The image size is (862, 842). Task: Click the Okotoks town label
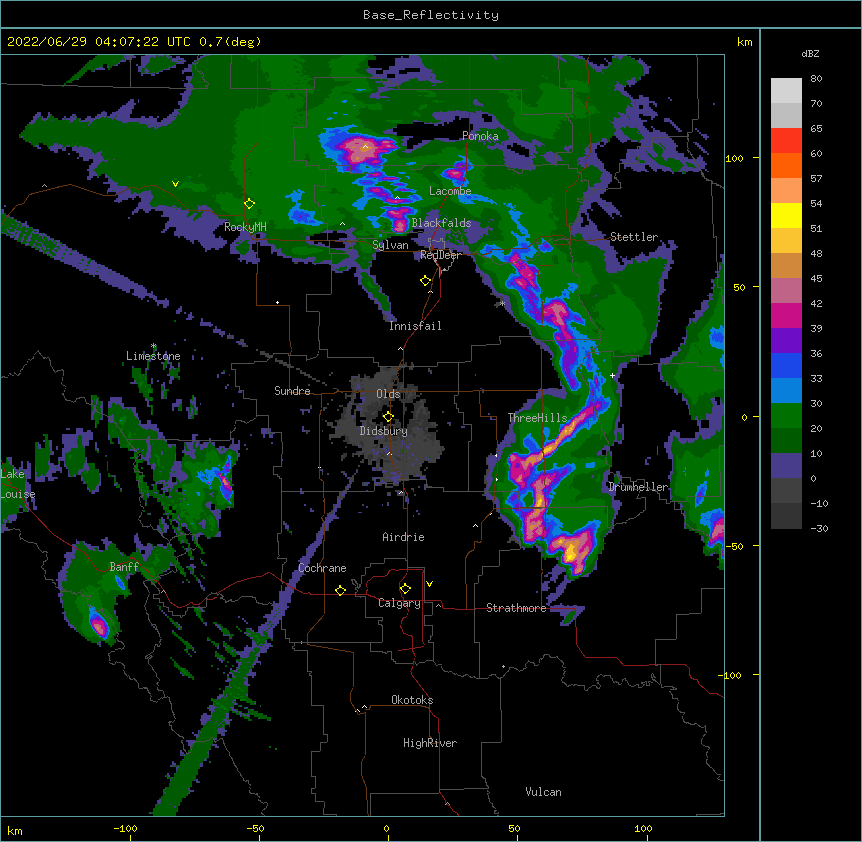412,700
